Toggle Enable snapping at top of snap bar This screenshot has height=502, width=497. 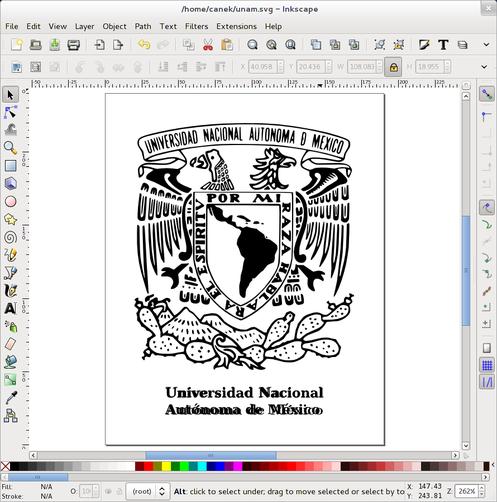tap(487, 94)
